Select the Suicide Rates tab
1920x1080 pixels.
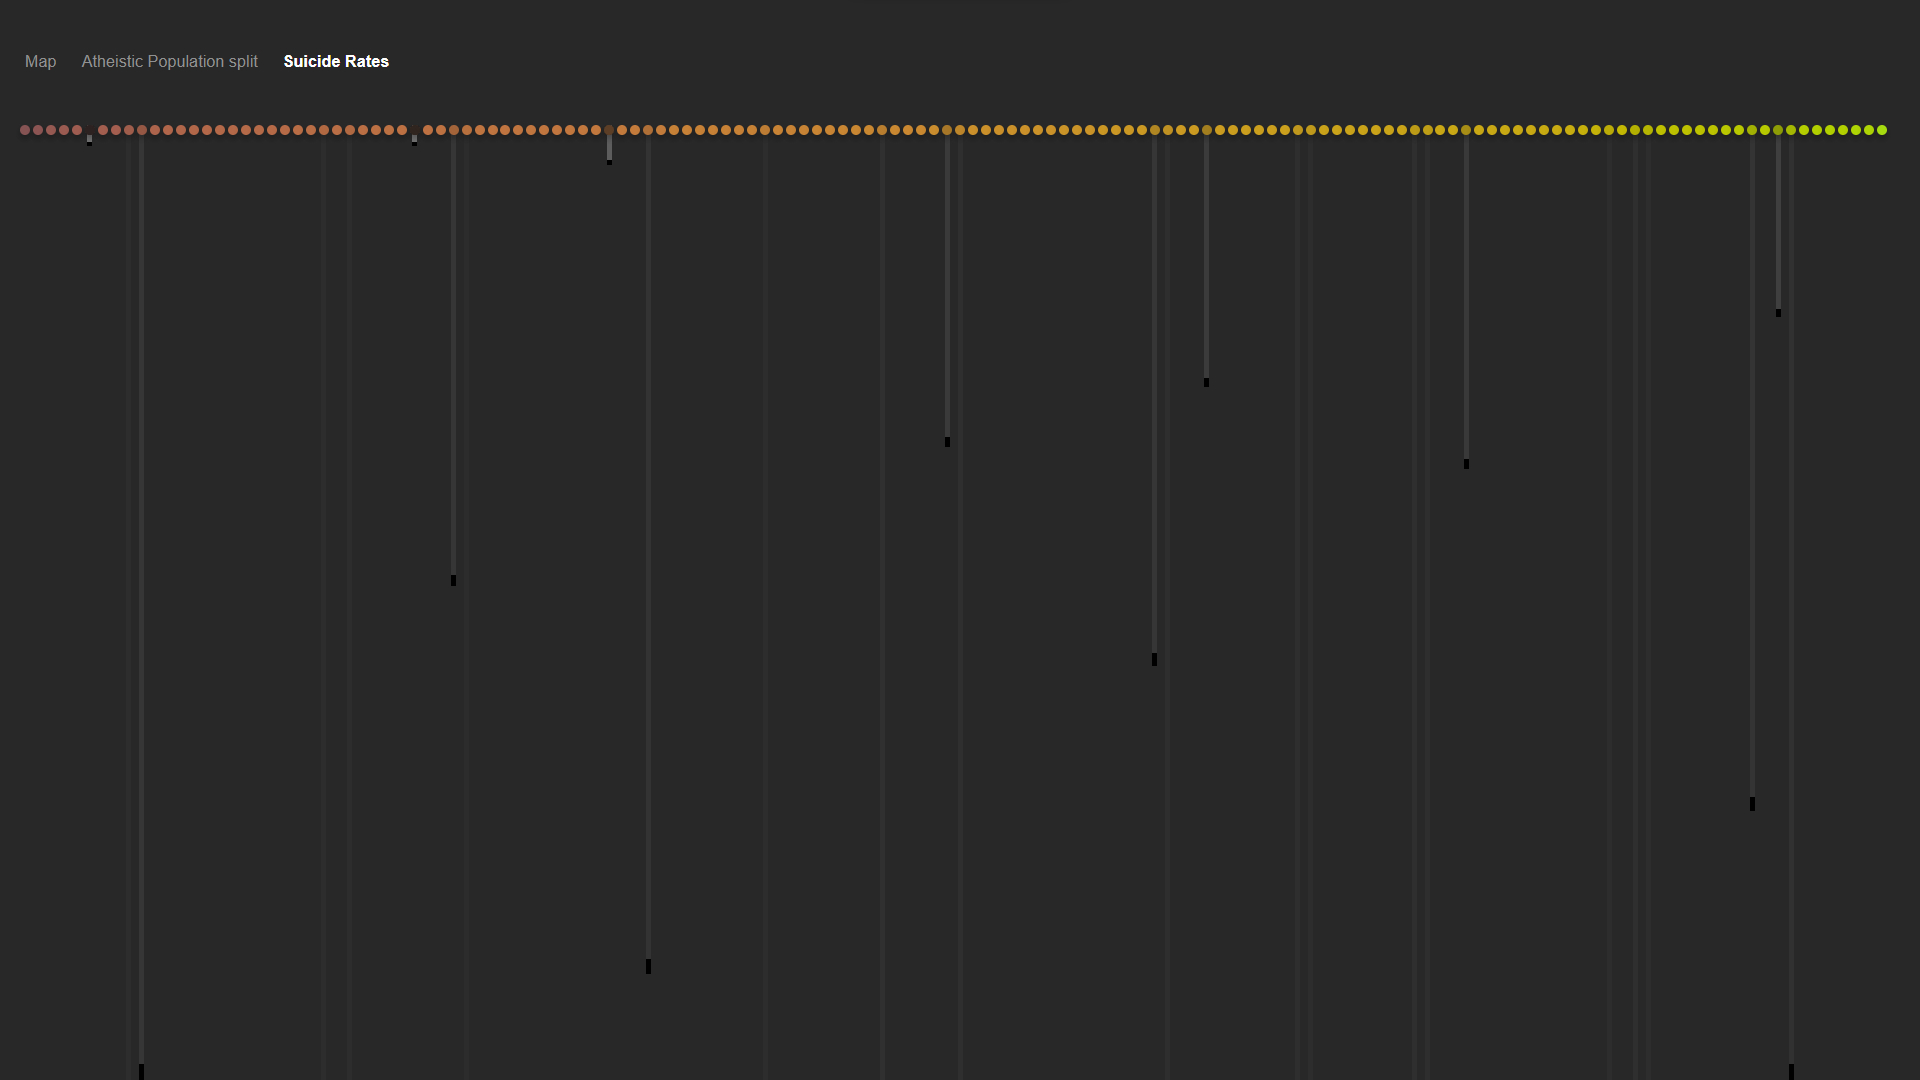tap(336, 61)
